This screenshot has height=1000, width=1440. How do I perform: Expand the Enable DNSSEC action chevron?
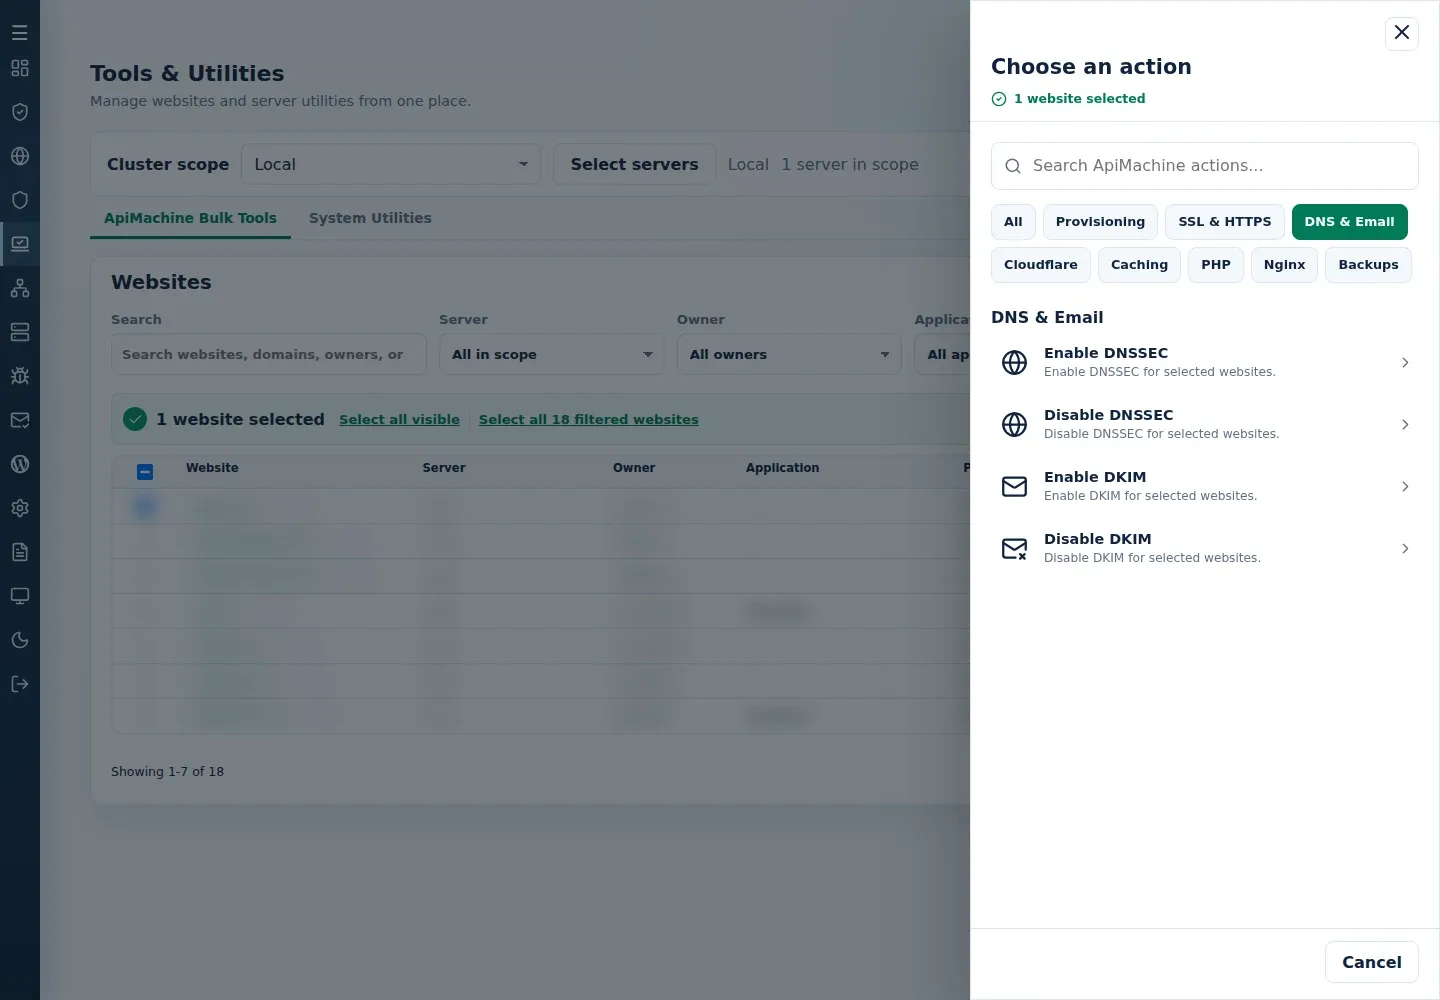(1405, 362)
